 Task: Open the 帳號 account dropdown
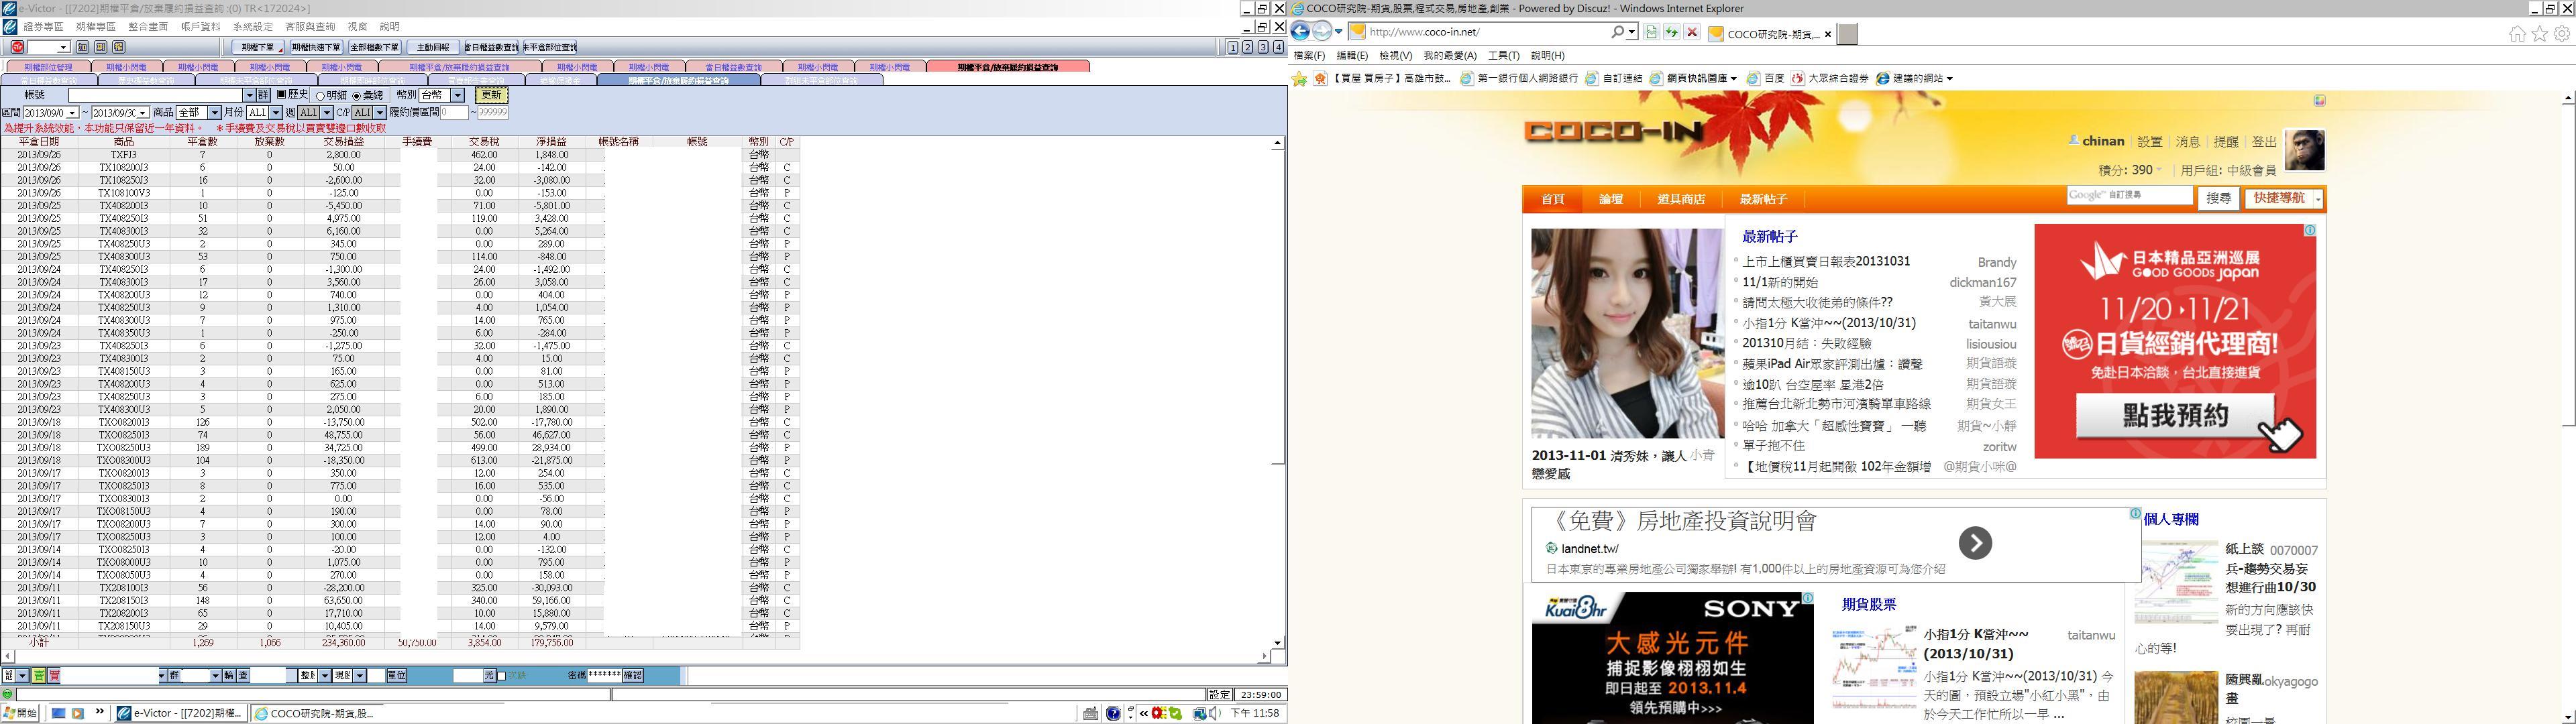pyautogui.click(x=249, y=95)
